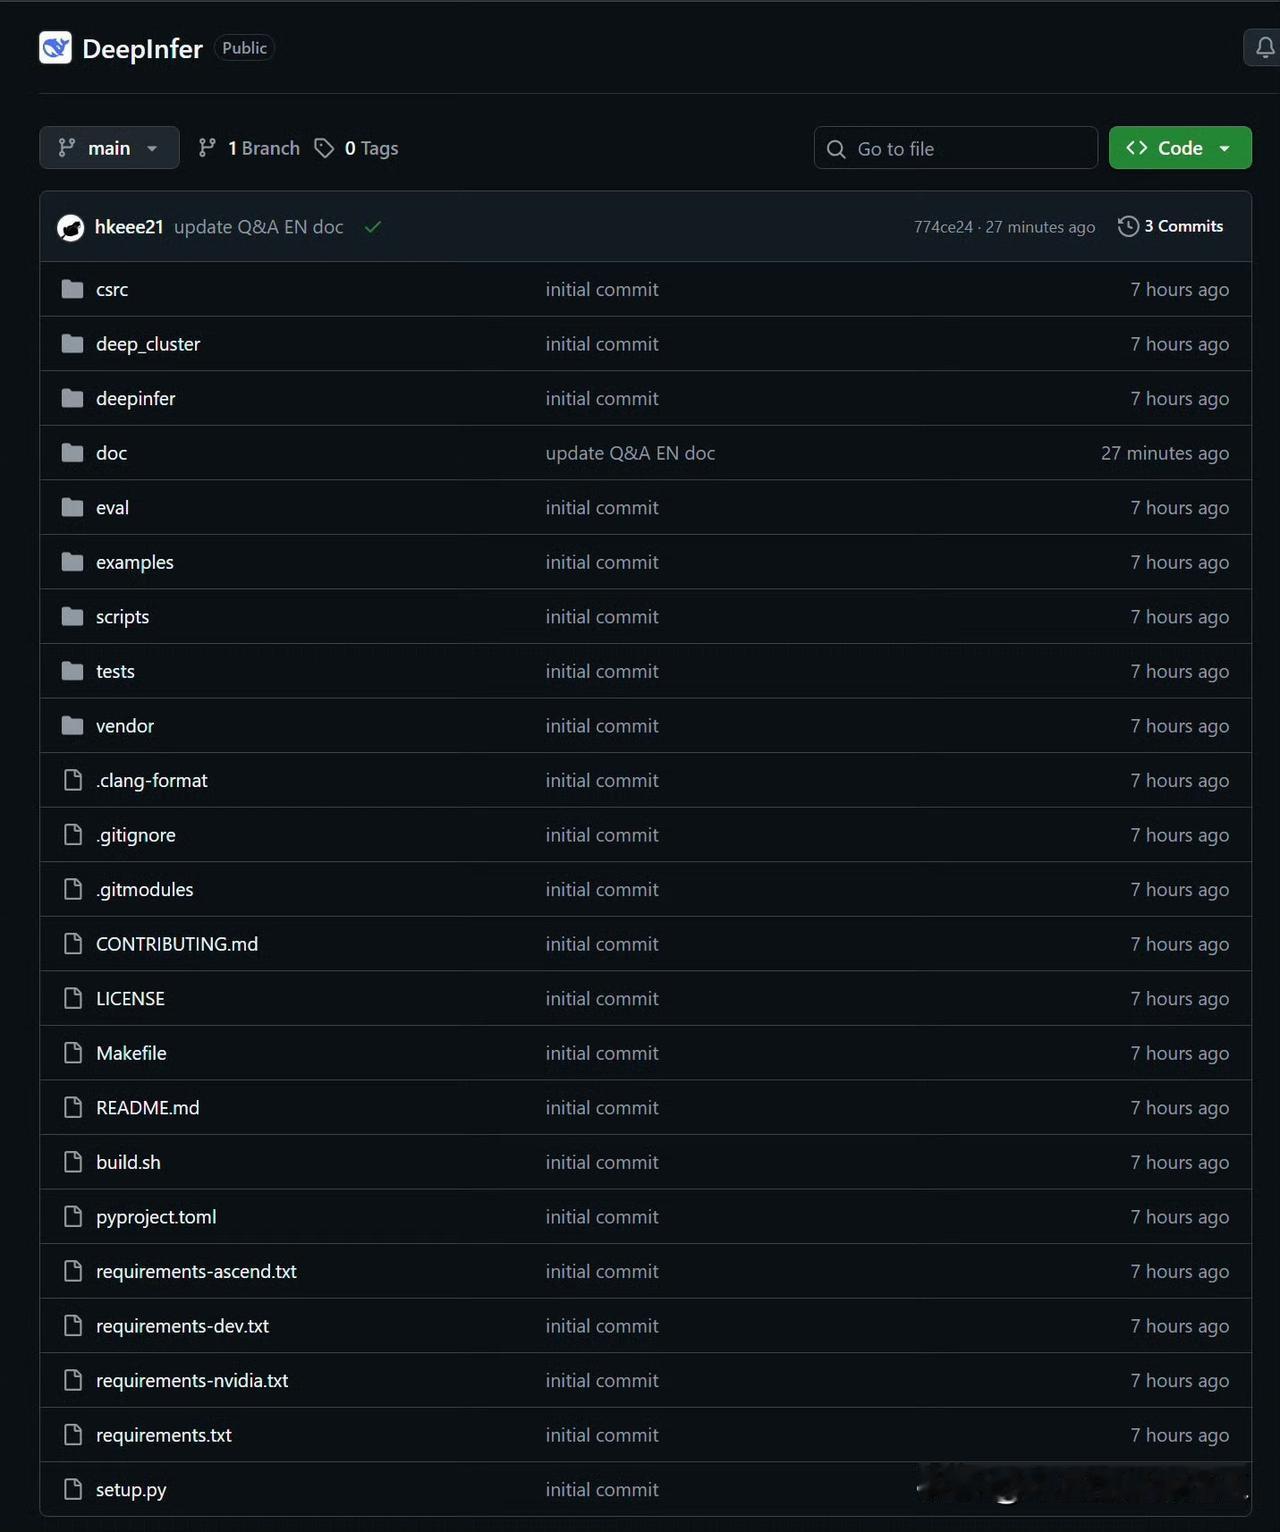Click the file icon beside Makefile

(x=72, y=1053)
